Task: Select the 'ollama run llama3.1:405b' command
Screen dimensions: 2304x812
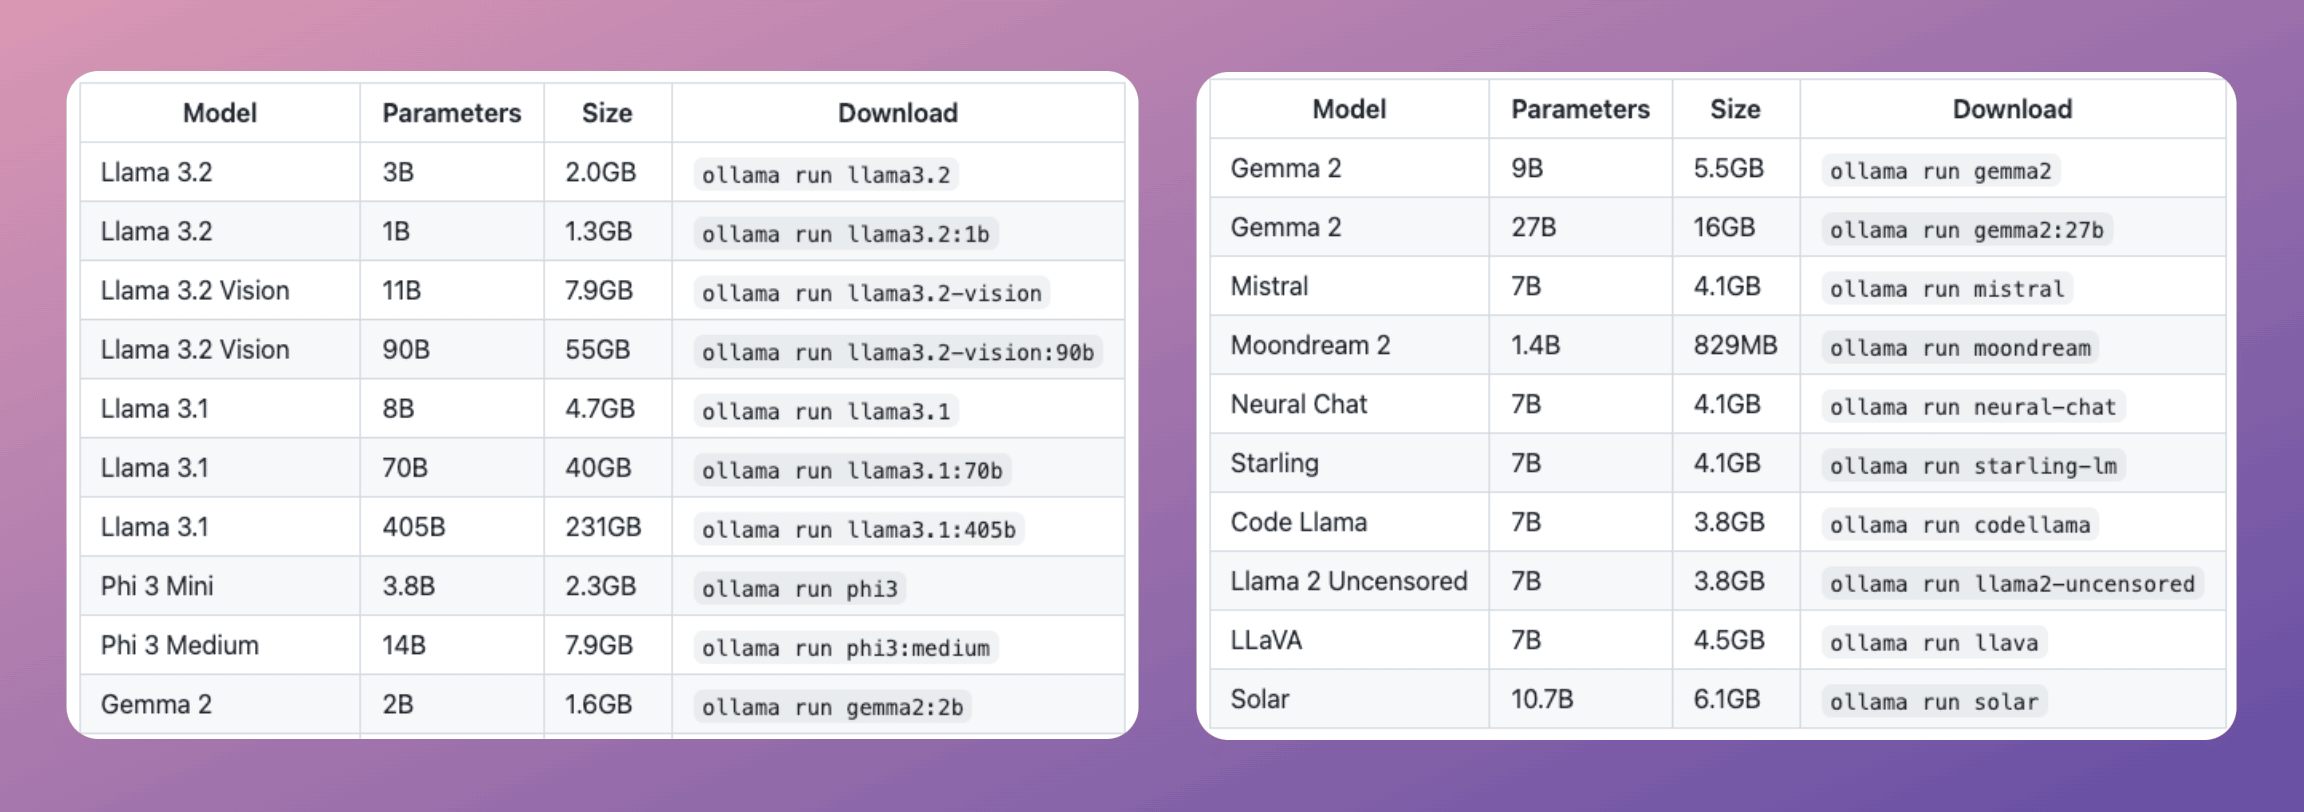Action: pos(859,529)
